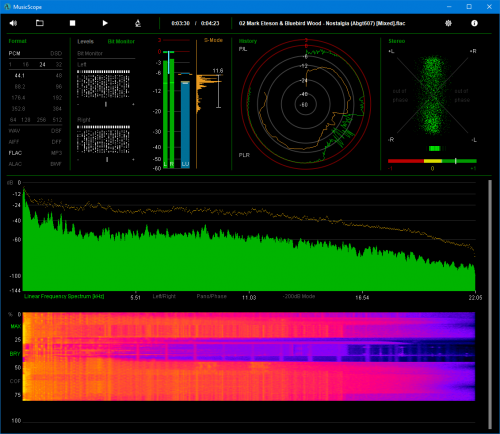Open settings with the gear icon
Screen dimensions: 500x434
pyautogui.click(x=448, y=23)
